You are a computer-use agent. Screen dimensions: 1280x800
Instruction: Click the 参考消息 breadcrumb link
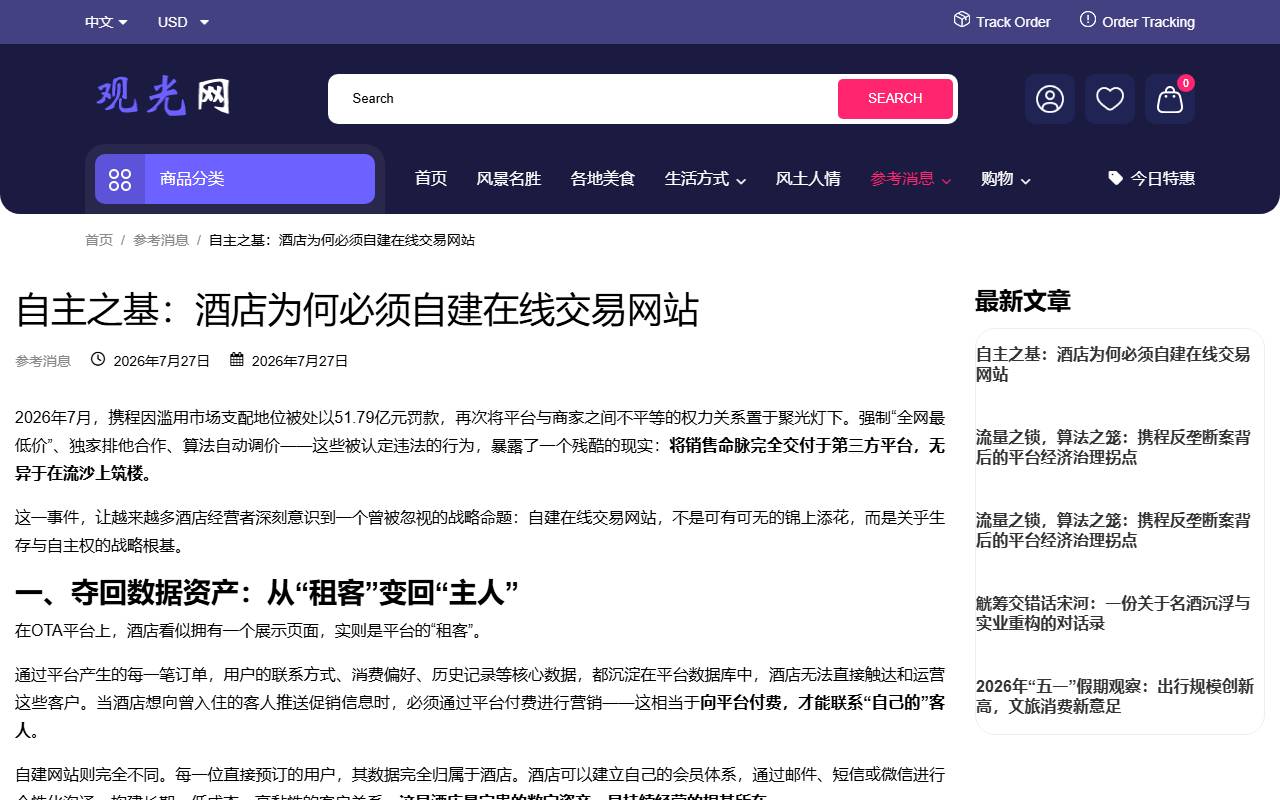[161, 240]
